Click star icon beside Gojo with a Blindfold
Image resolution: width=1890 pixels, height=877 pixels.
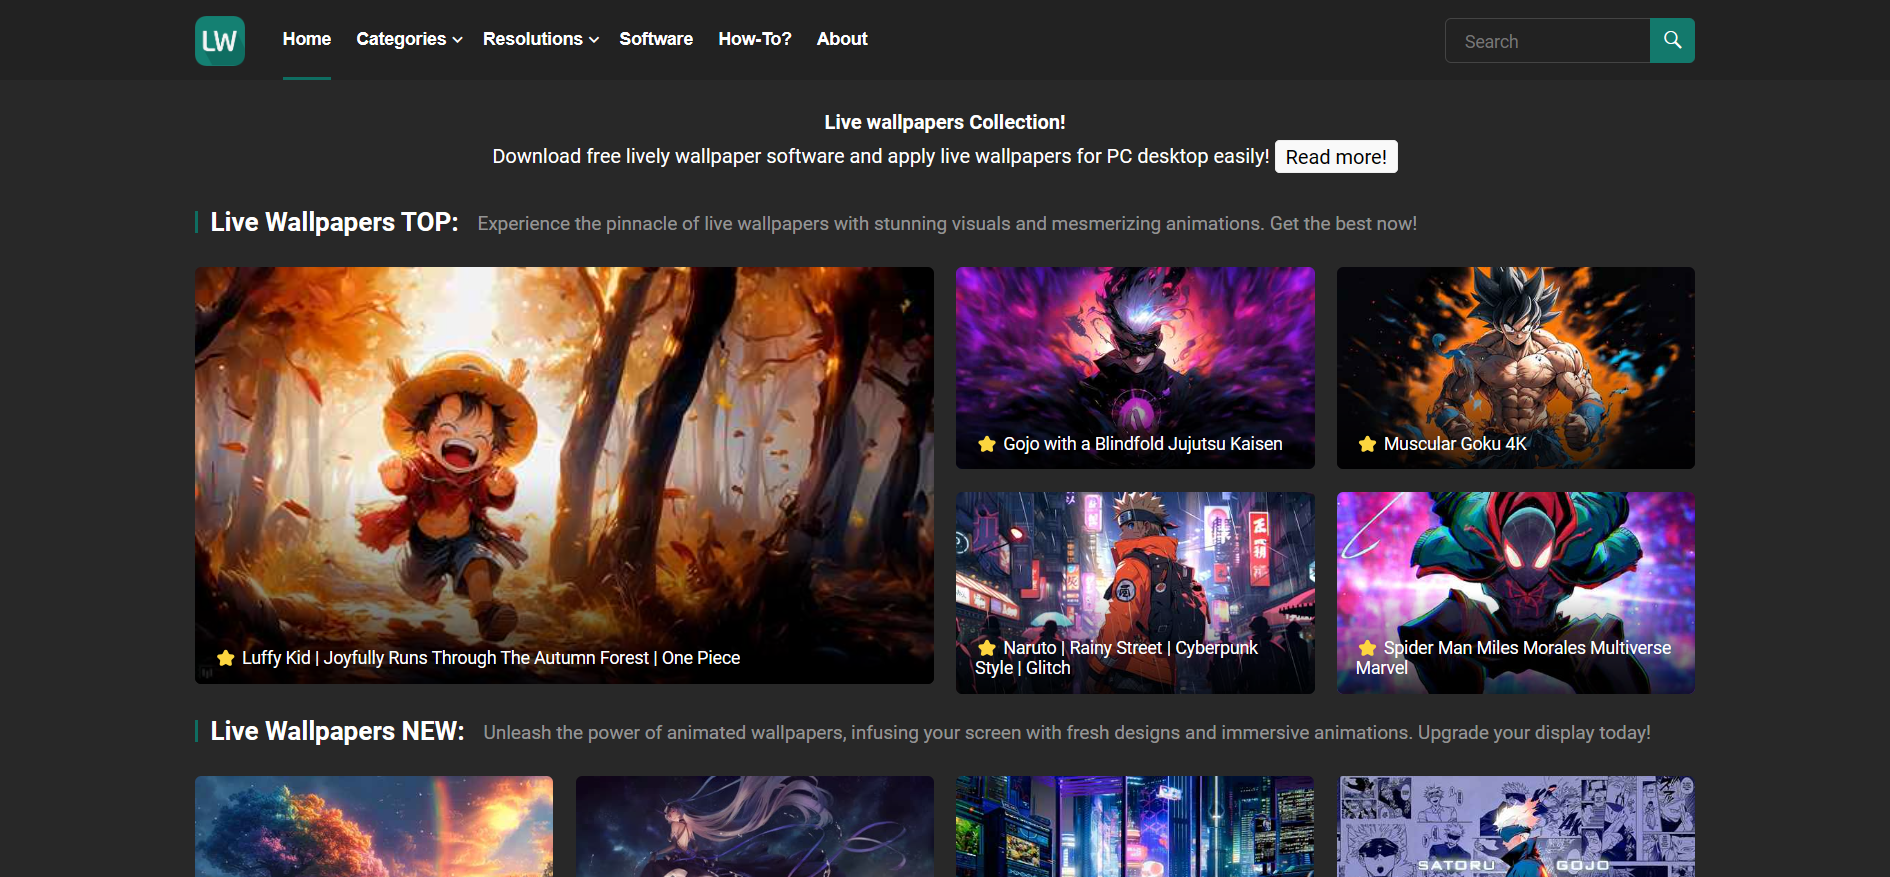987,444
